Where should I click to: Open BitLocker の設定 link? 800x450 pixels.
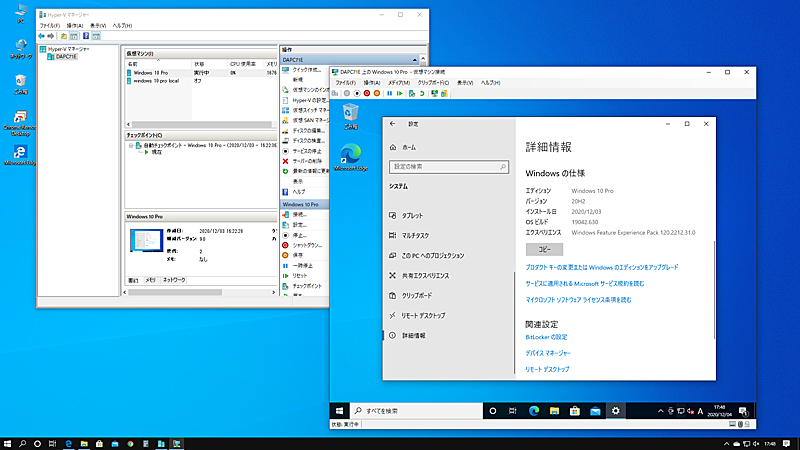[x=546, y=337]
